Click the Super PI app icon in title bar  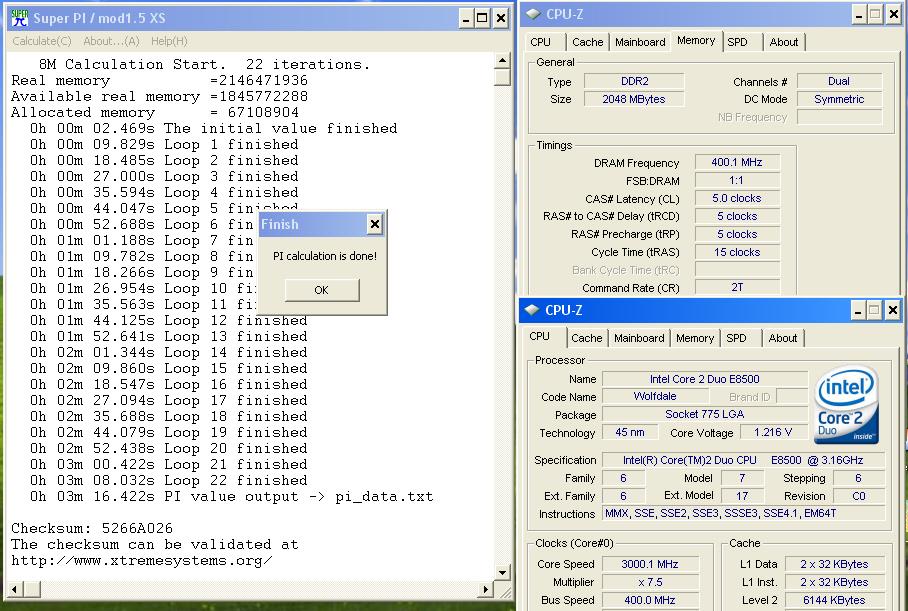click(x=20, y=18)
